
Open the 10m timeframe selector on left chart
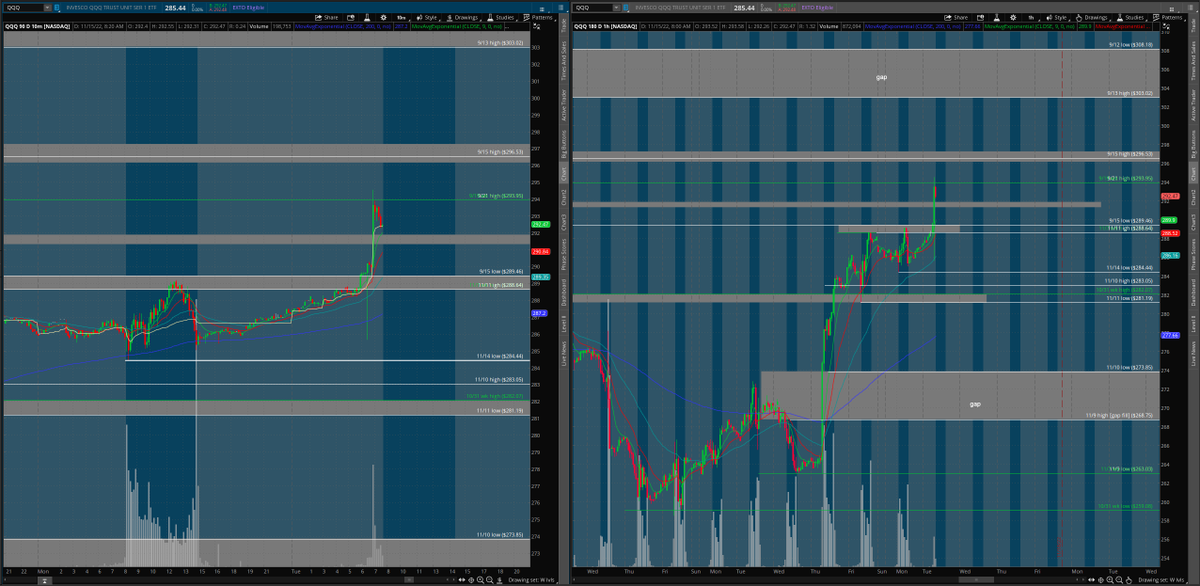click(x=401, y=17)
